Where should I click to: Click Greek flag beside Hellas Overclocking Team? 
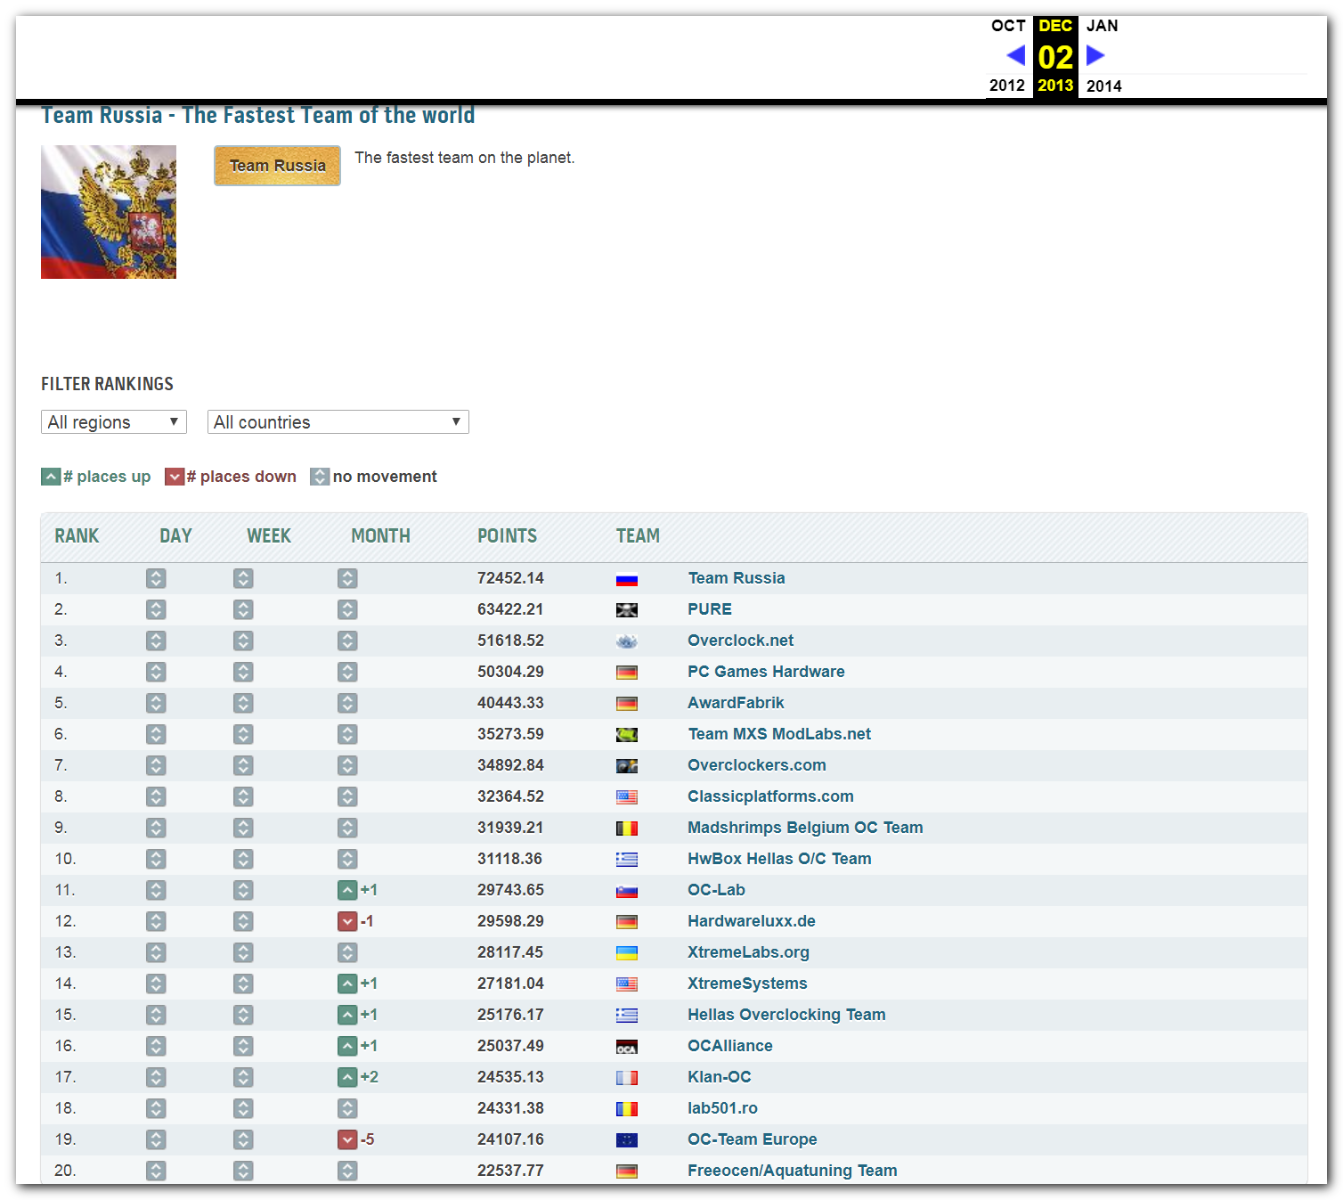tap(627, 1015)
